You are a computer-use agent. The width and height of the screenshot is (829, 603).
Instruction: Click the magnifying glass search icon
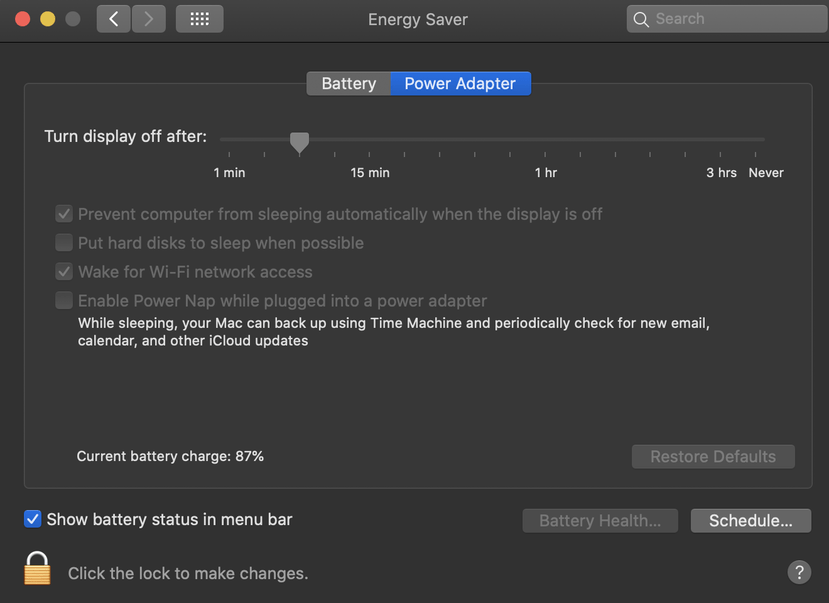pyautogui.click(x=641, y=19)
